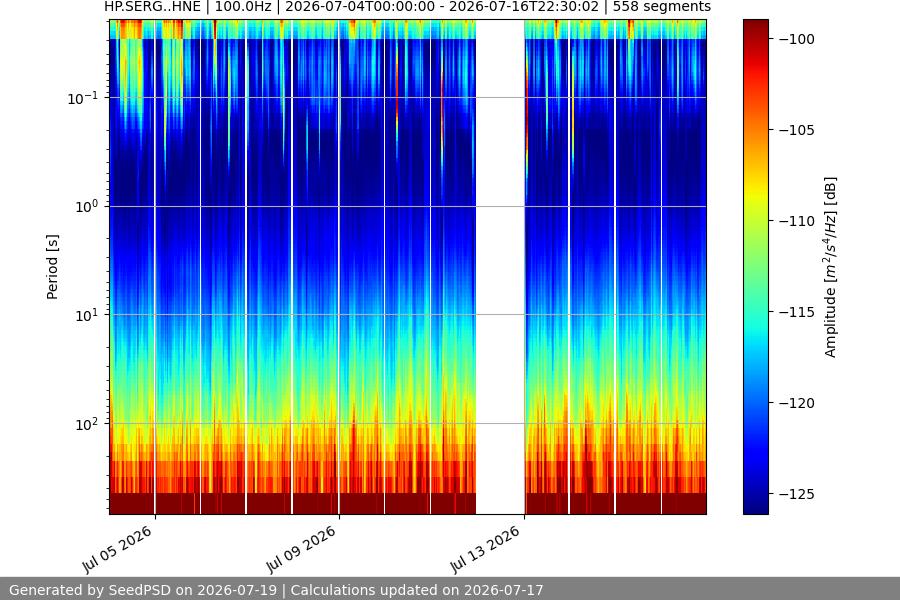Screen dimensions: 900x600
Task: Click the '100.0Hz' sampling rate in title
Action: 243,7
